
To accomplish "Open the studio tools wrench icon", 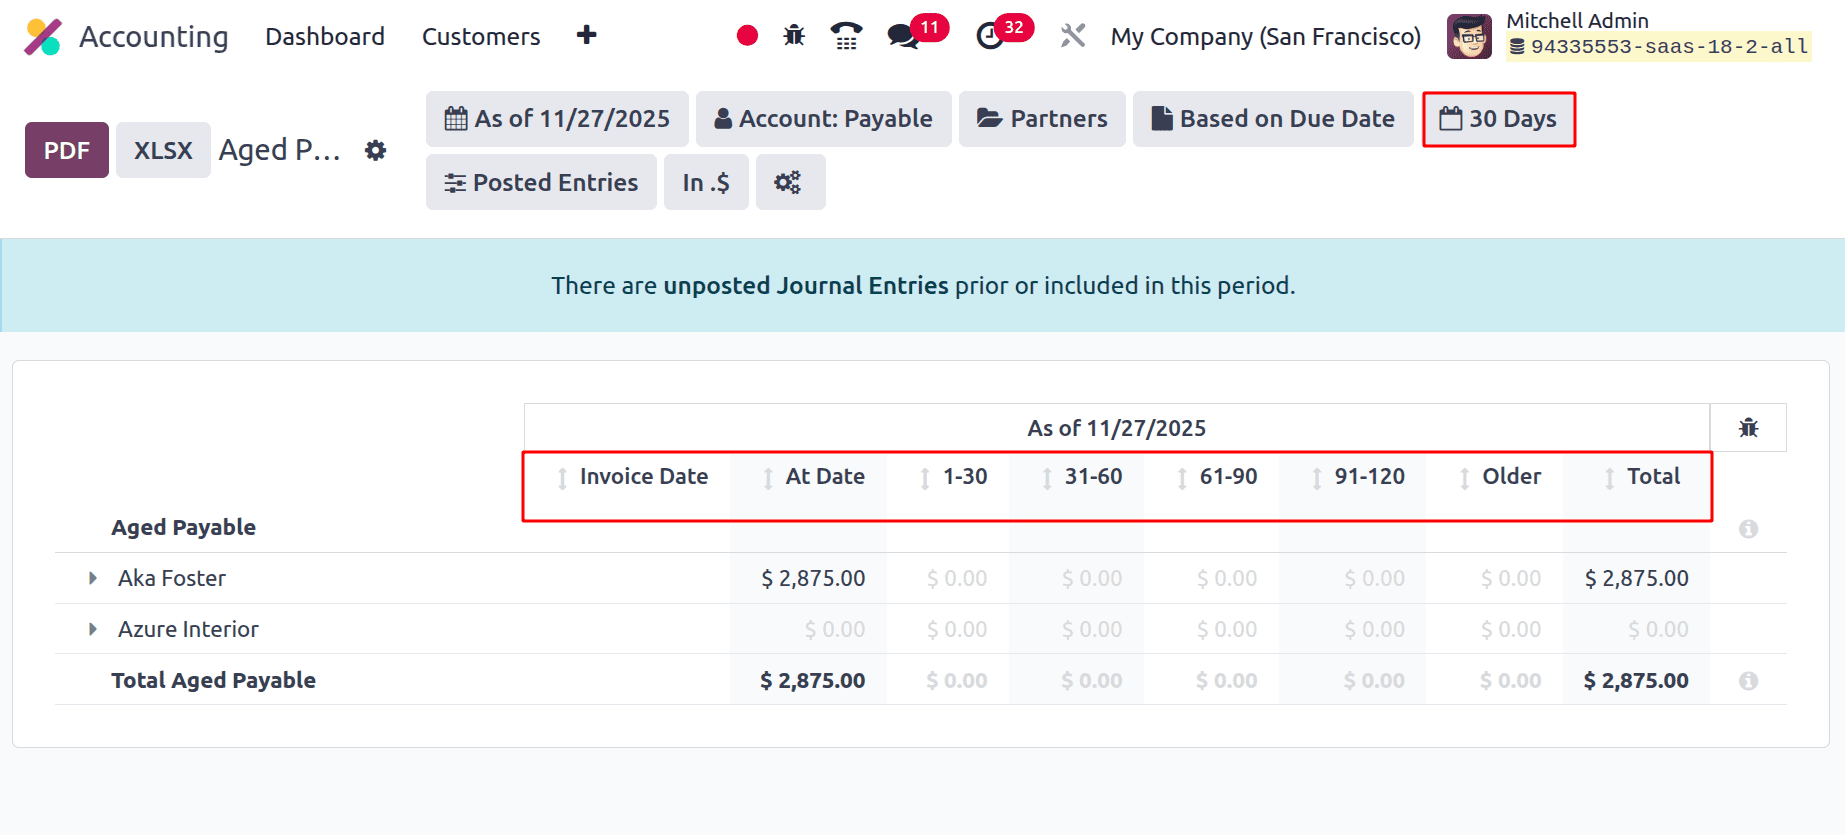I will [x=1073, y=36].
